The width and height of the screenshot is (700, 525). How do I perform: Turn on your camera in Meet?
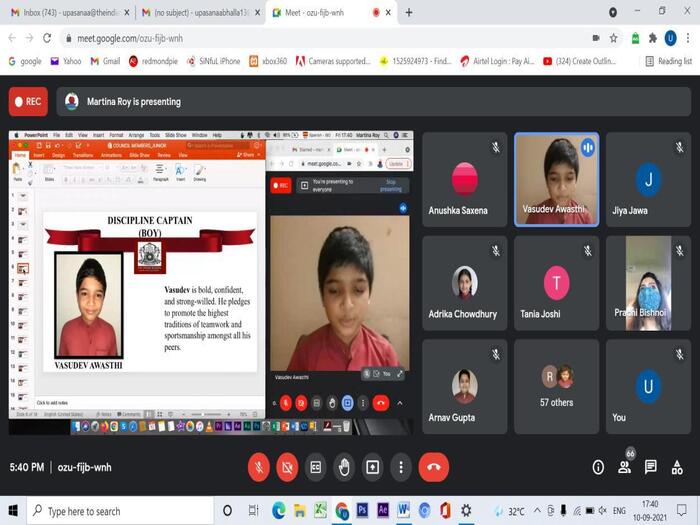287,467
